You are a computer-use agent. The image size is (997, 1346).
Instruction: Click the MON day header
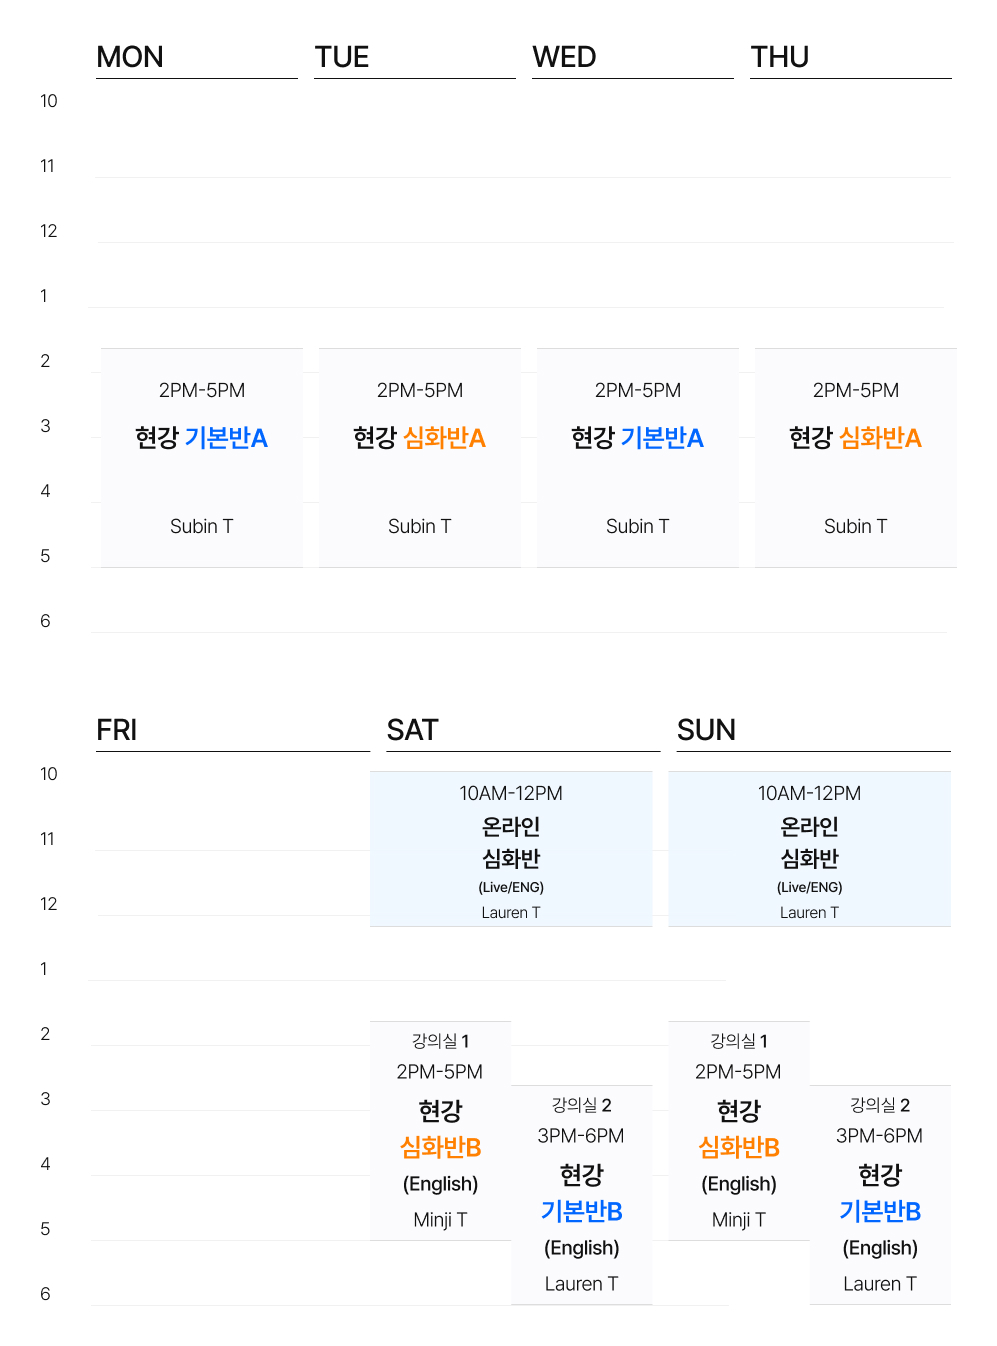pos(130,57)
